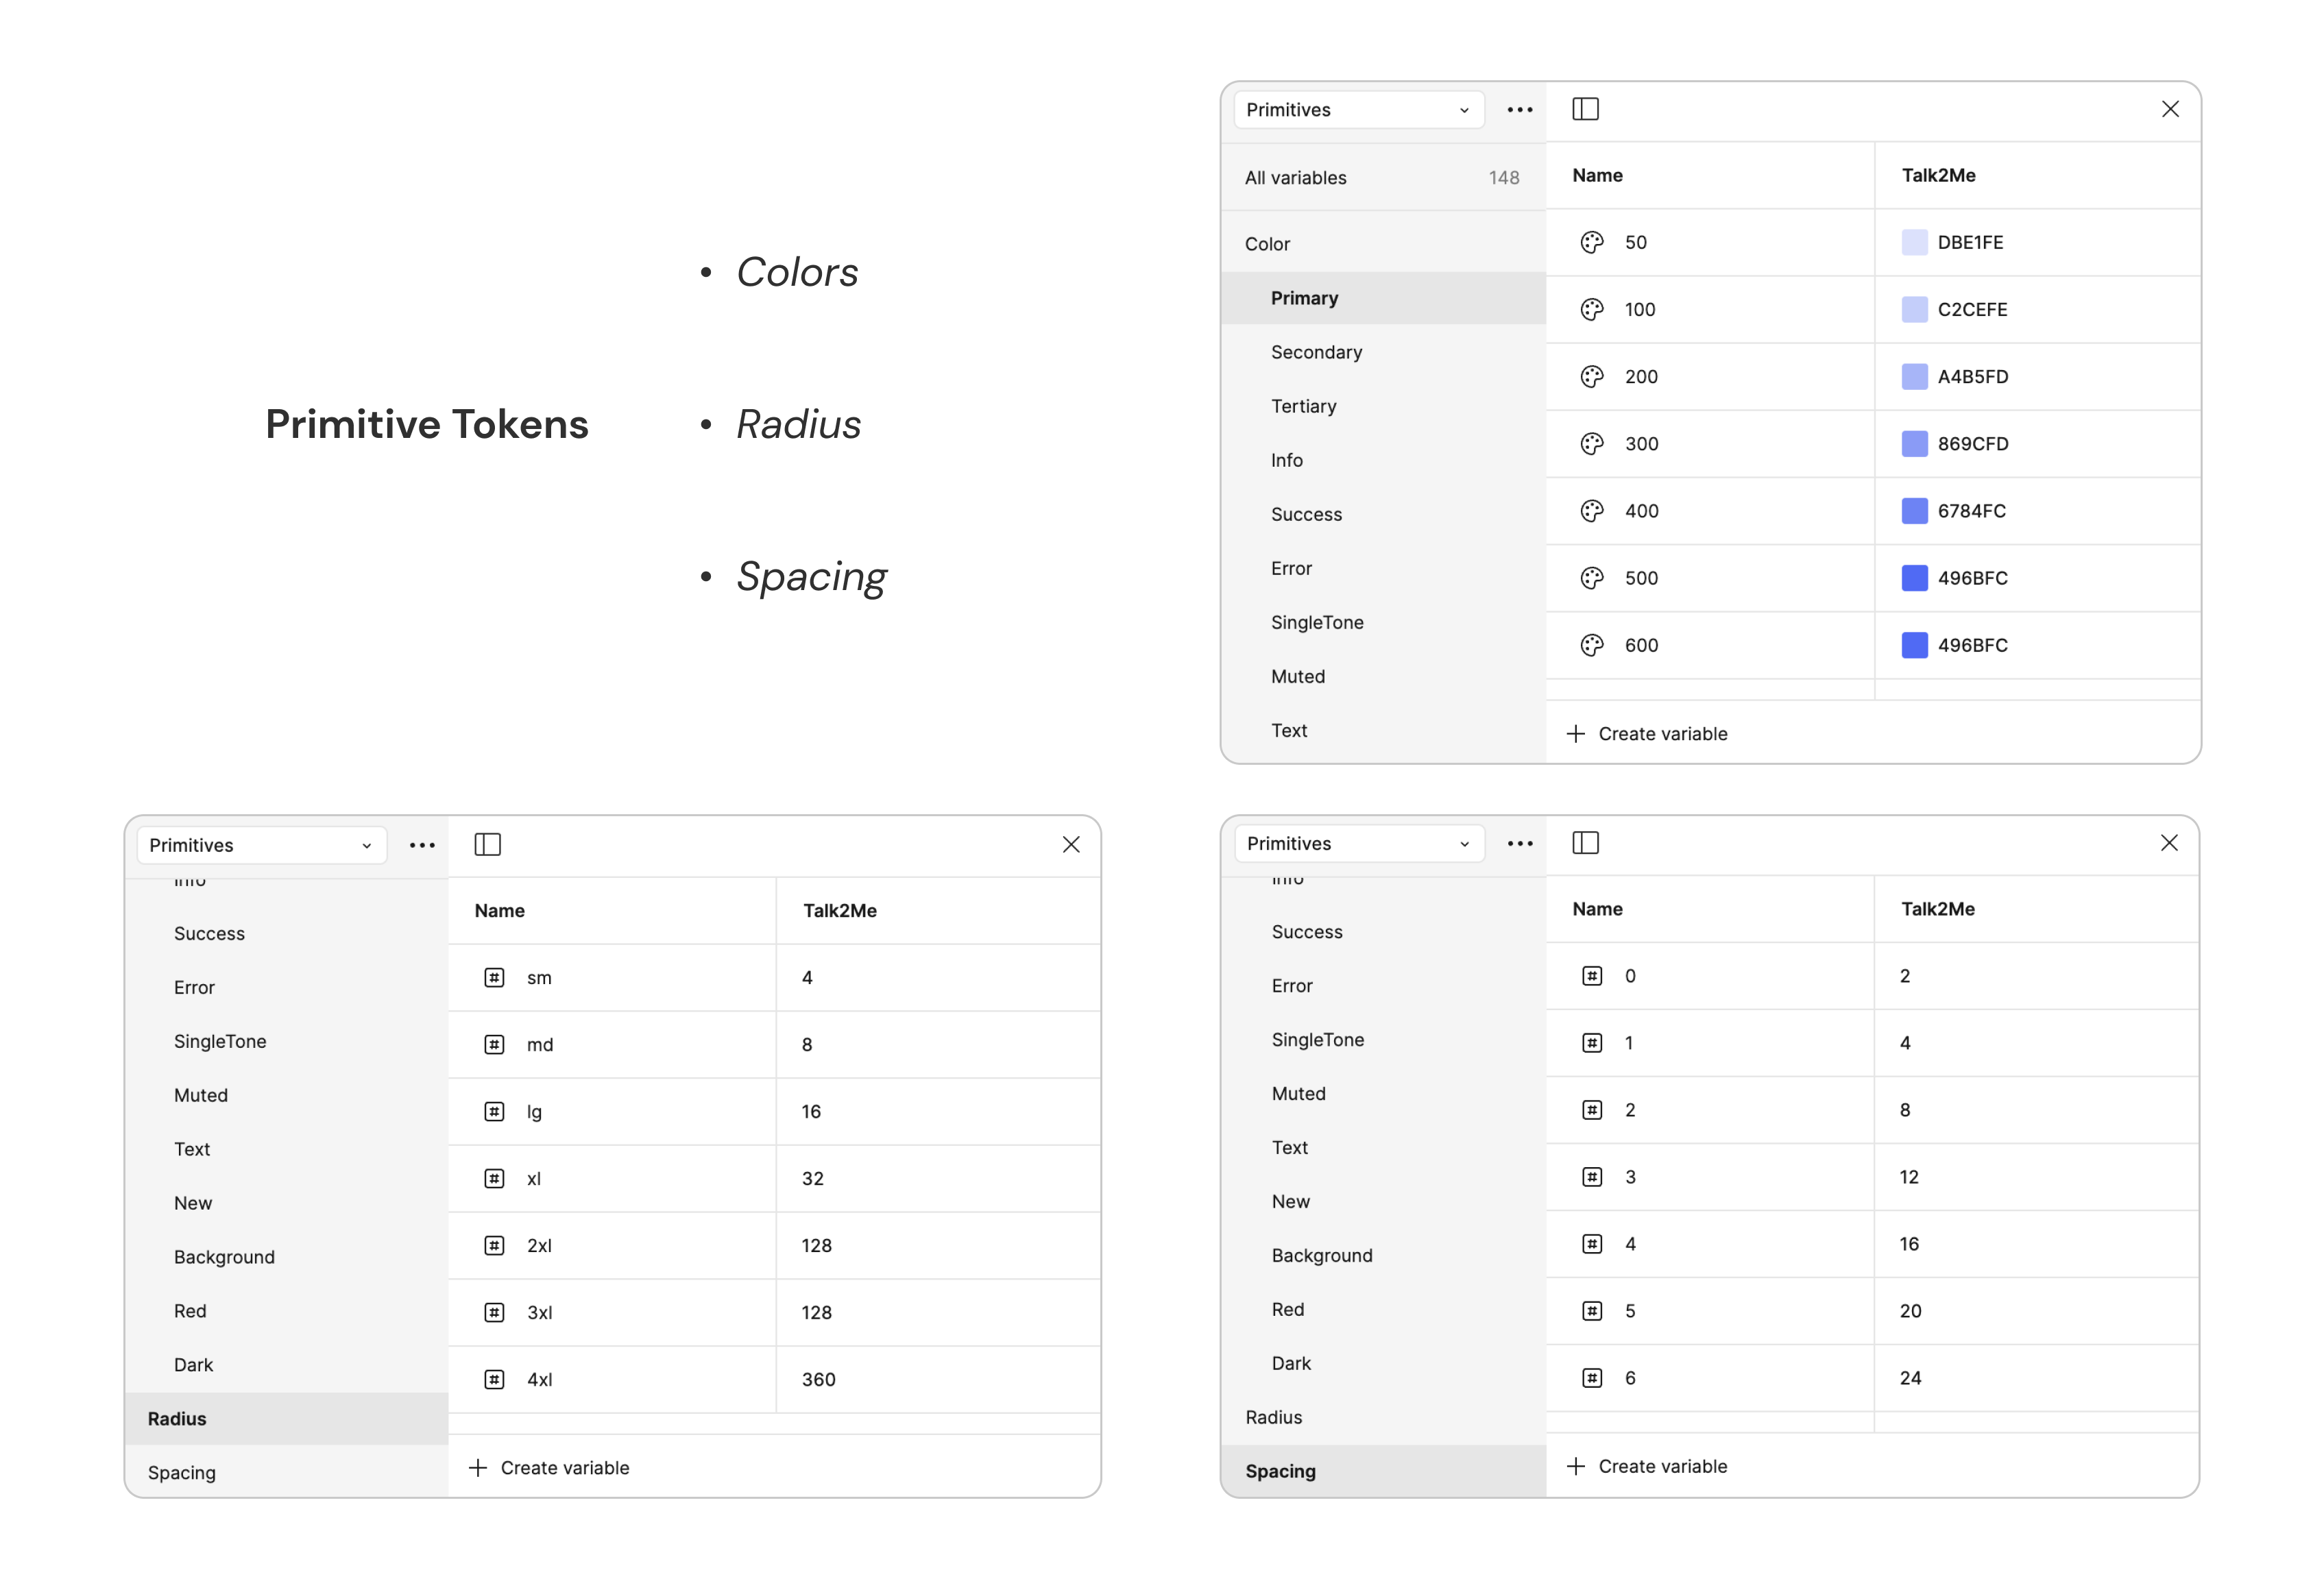Image resolution: width=2324 pixels, height=1579 pixels.
Task: Click the 32 value for xl
Action: [x=812, y=1178]
